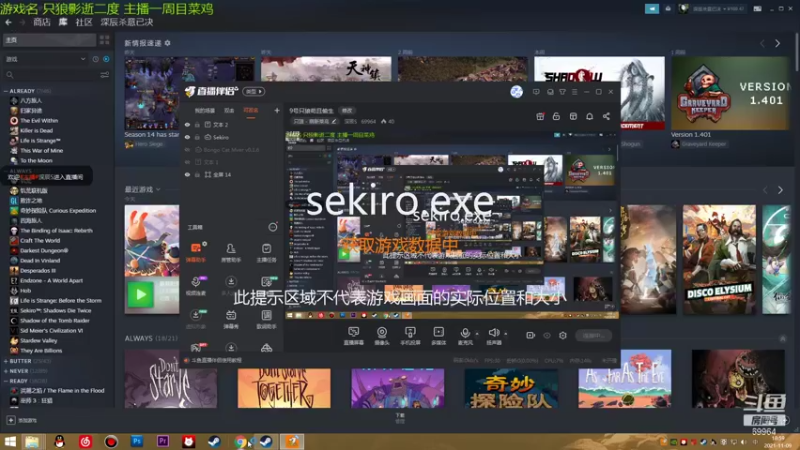Expand the BUTTER collection in Steam library
The height and width of the screenshot is (450, 800).
pyautogui.click(x=6, y=361)
